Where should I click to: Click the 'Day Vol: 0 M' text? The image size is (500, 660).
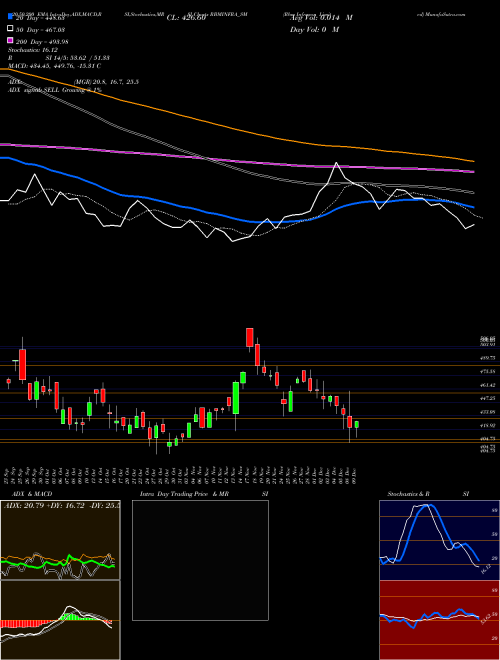[314, 29]
